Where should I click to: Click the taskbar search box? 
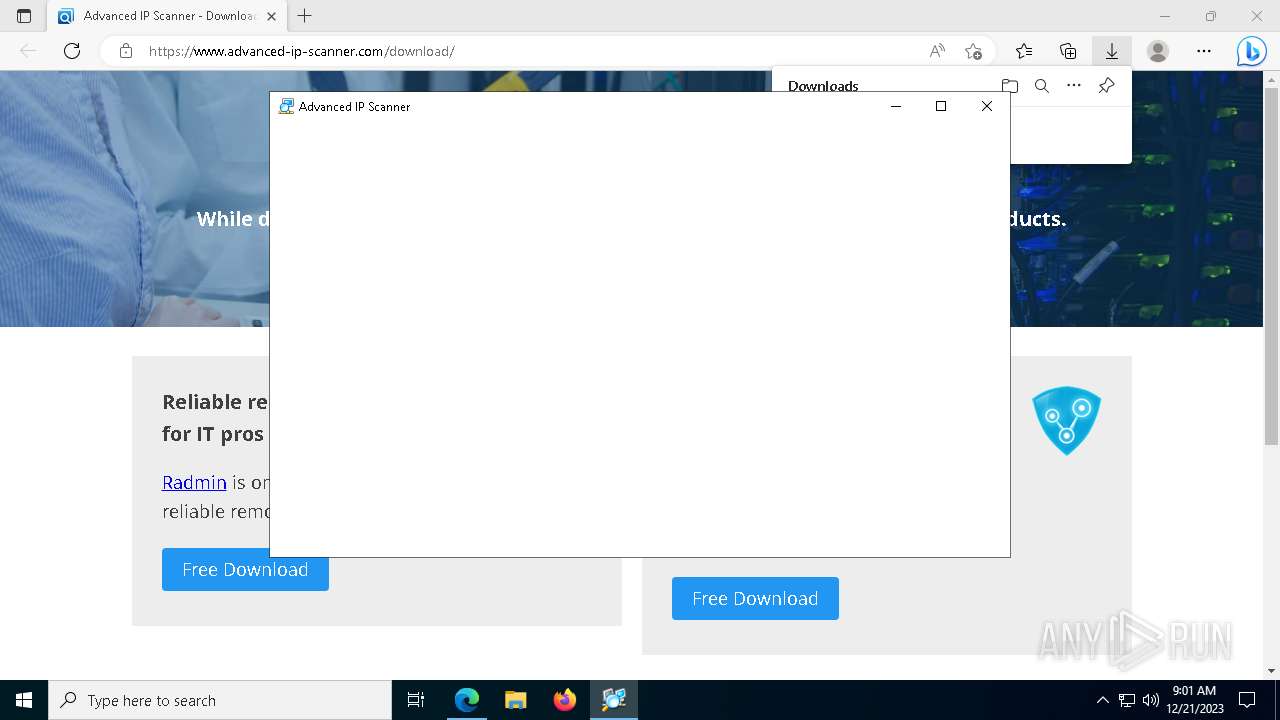tap(220, 700)
